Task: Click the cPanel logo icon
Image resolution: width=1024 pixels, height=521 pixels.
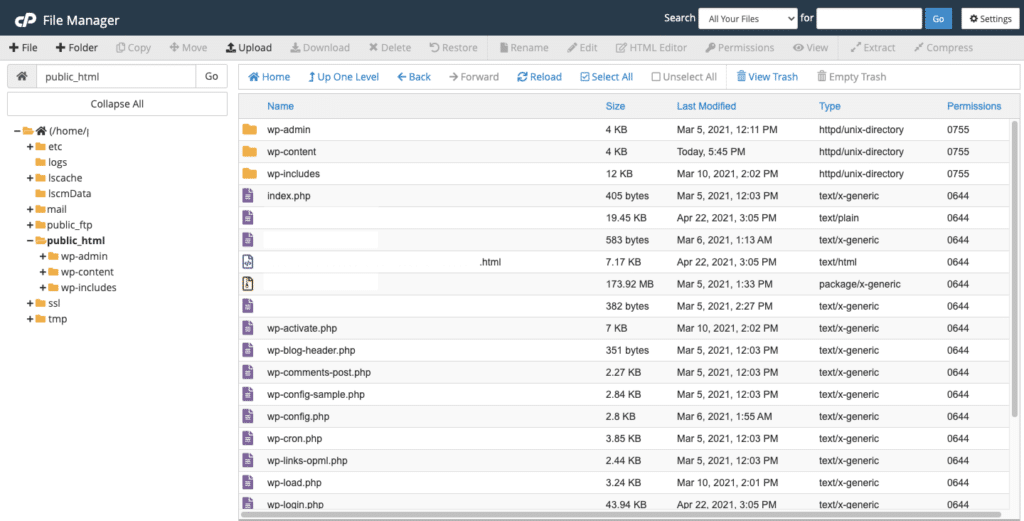Action: pyautogui.click(x=25, y=20)
